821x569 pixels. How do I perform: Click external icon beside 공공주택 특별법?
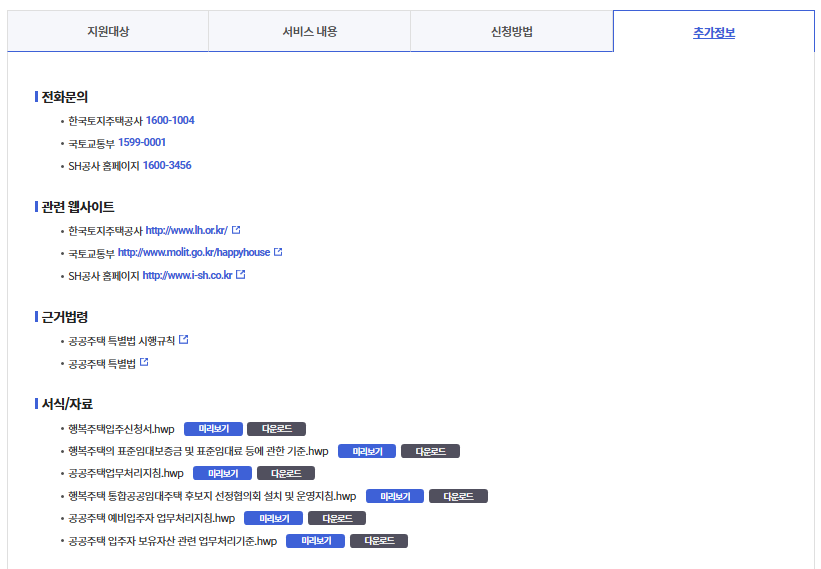pyautogui.click(x=144, y=362)
